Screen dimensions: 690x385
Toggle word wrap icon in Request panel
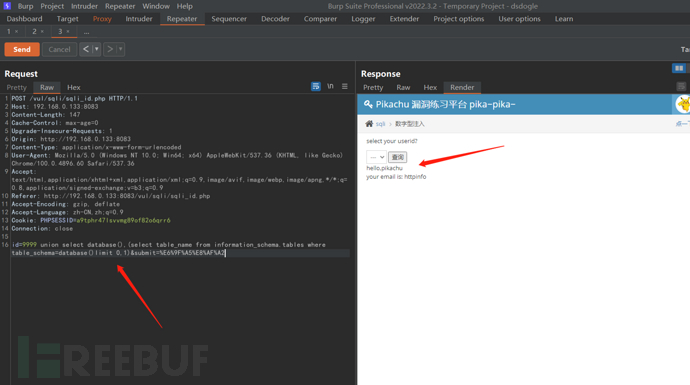pos(316,87)
